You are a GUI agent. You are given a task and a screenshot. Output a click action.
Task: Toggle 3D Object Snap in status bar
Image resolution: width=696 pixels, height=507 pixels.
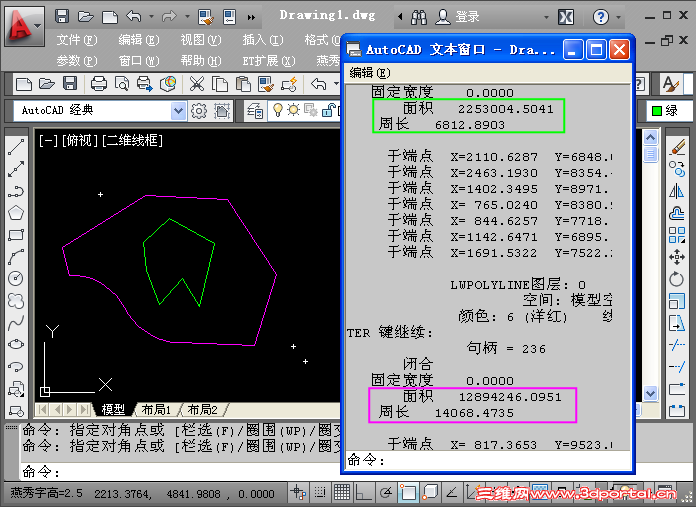430,493
